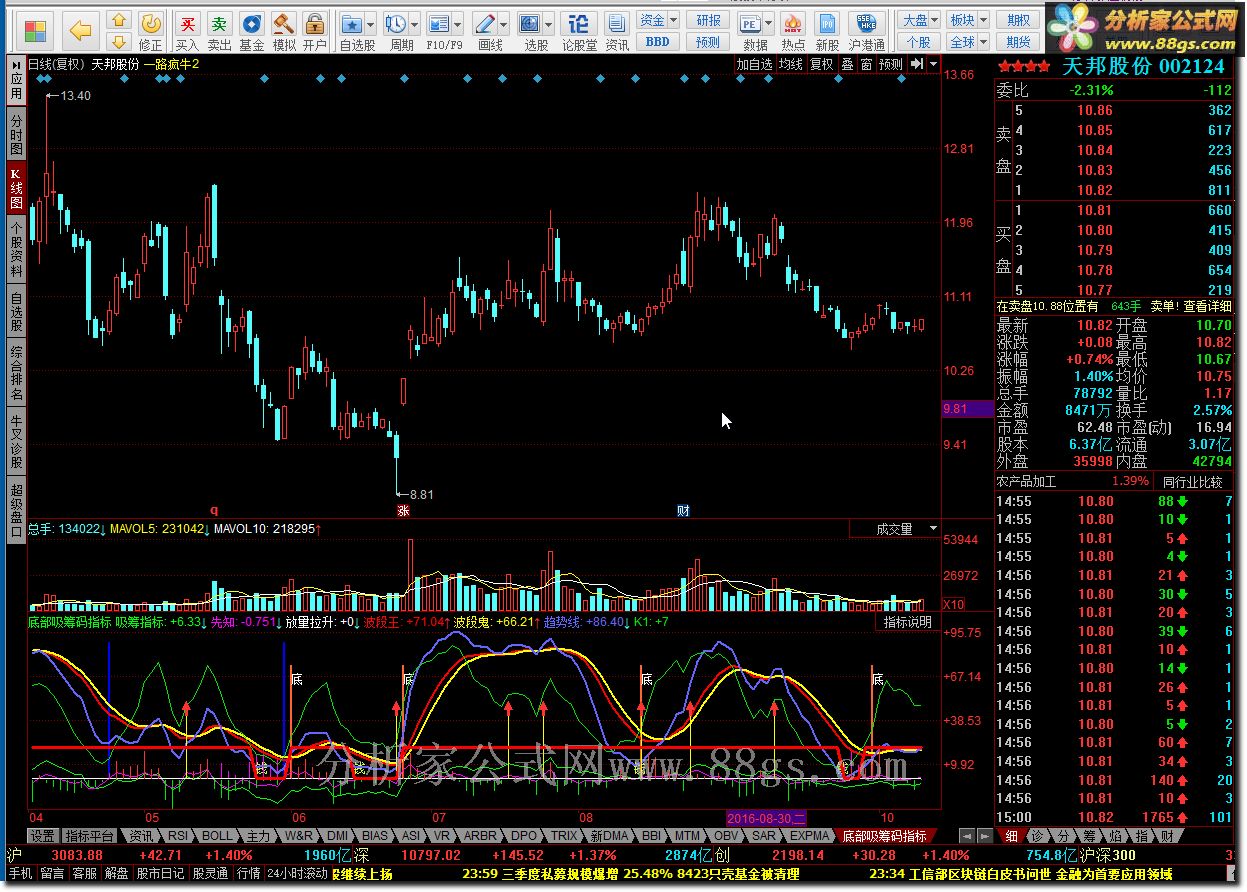Click the BBD button
Viewport: 1247px width, 892px height.
pyautogui.click(x=658, y=42)
